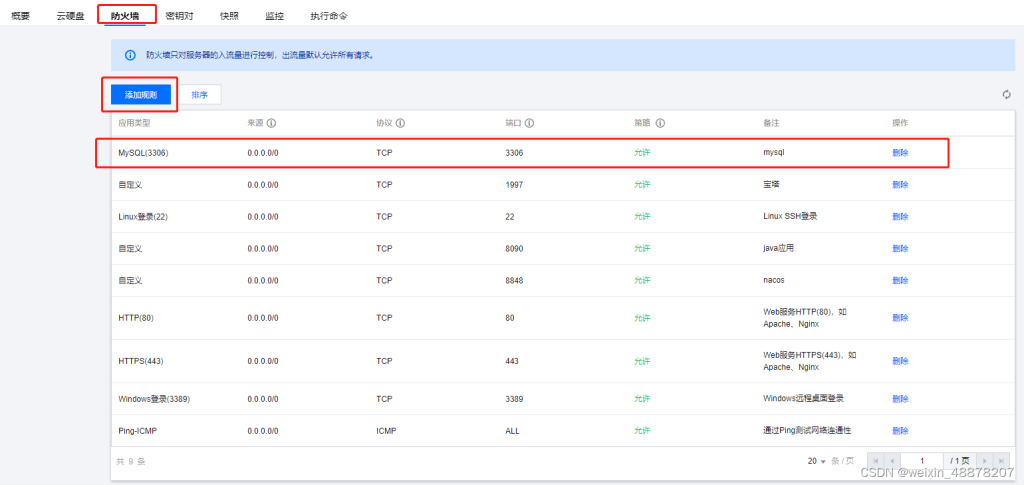Click the 通过Ping测试网络连通性 remark
Image resolution: width=1024 pixels, height=485 pixels.
click(x=807, y=431)
